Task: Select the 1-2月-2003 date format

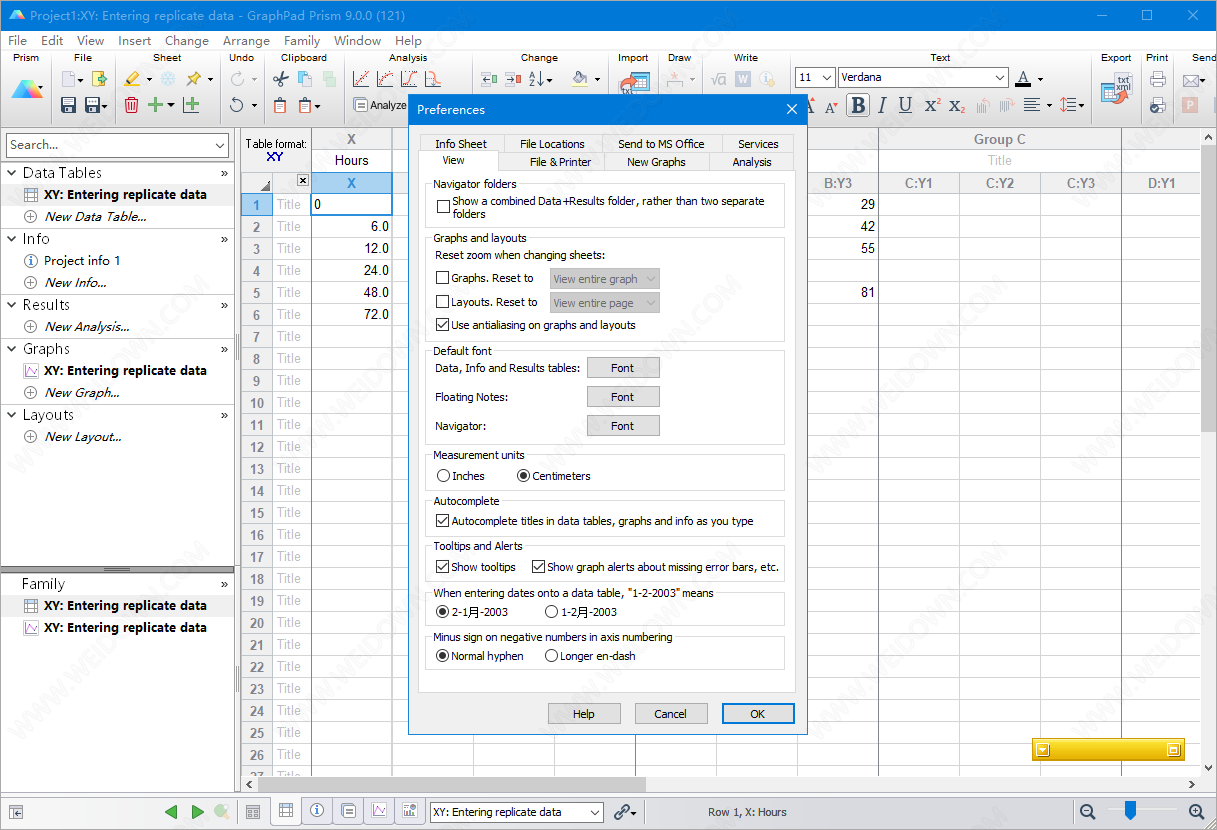Action: coord(551,612)
